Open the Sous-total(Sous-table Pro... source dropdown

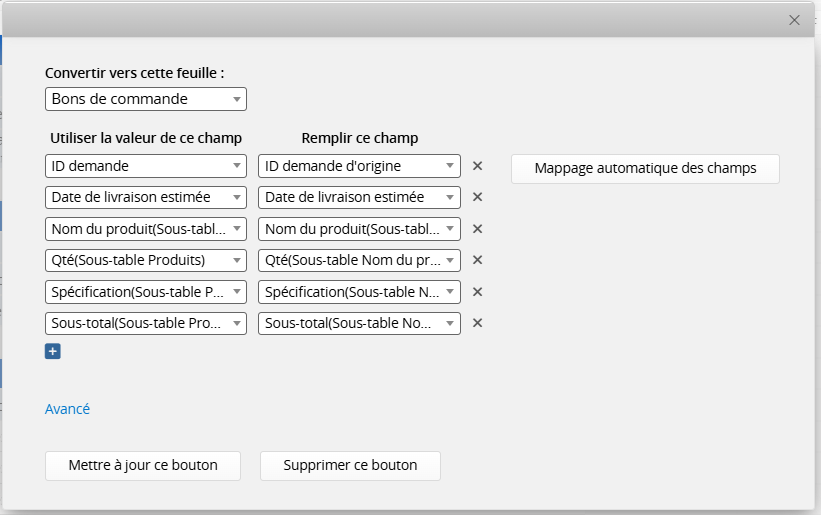146,323
